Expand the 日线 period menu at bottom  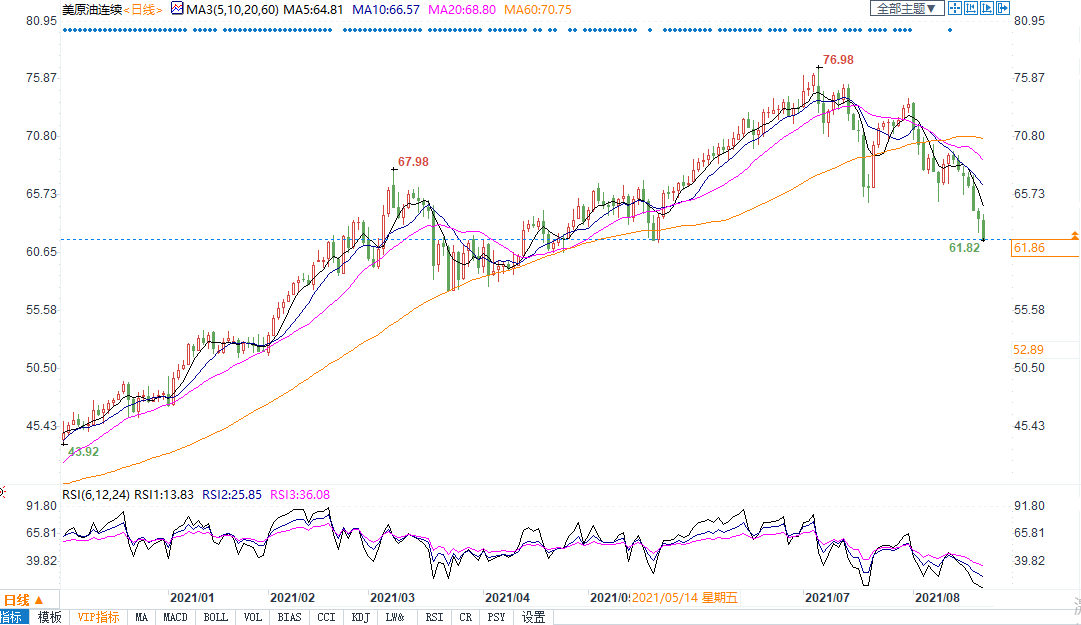16,600
